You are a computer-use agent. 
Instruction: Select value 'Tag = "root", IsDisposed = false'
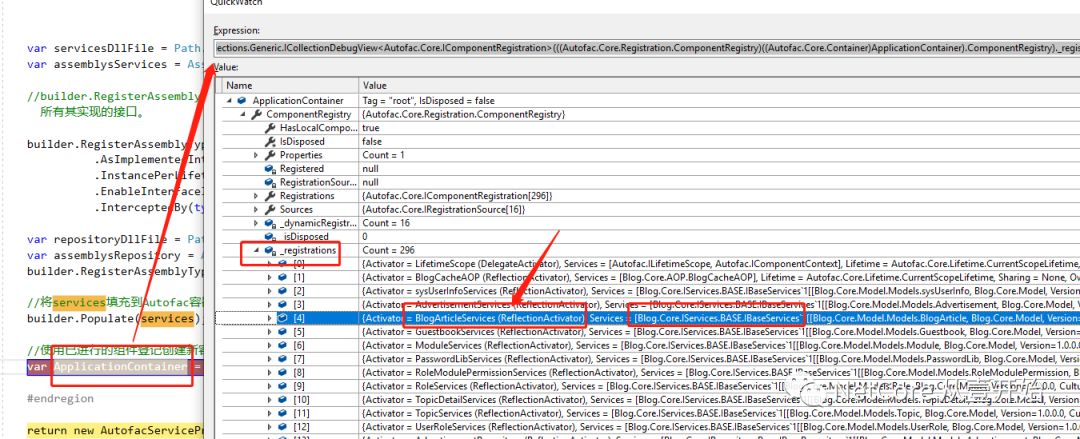[x=428, y=101]
